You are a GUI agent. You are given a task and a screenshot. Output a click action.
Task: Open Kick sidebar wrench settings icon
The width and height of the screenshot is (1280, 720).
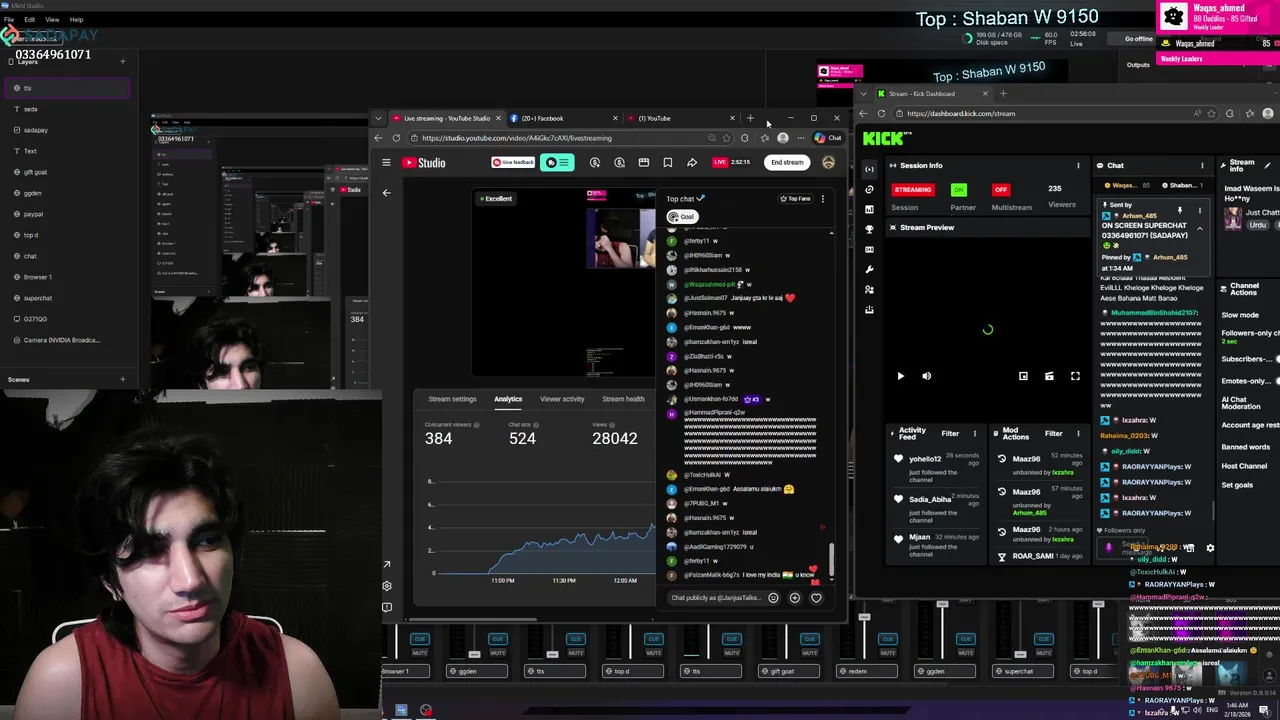869,269
